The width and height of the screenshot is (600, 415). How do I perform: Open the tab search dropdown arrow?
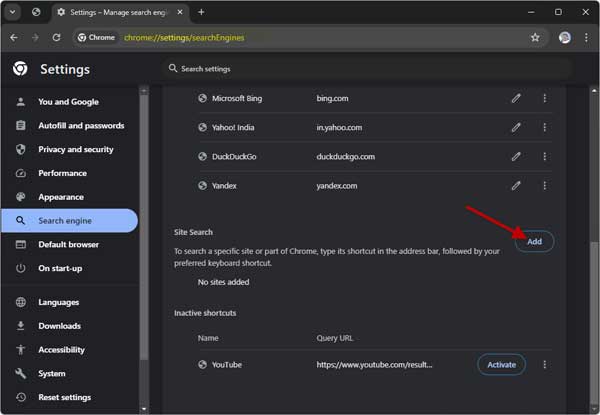12,12
